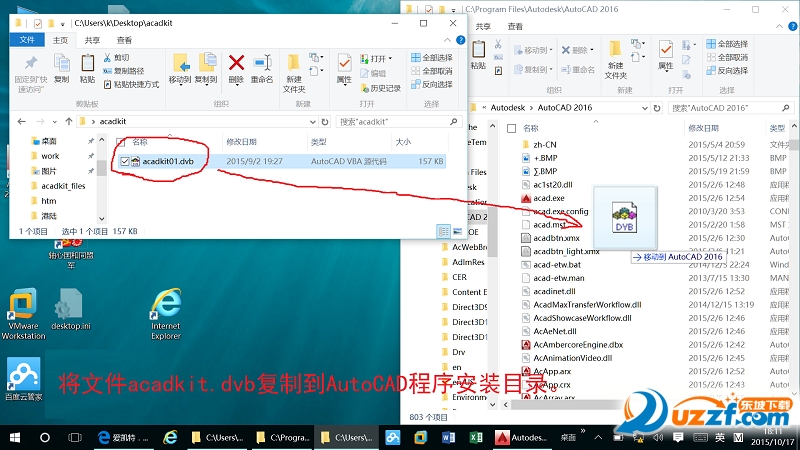
Task: Click Copy path (复制路径) in acadkit ribbon
Action: point(124,71)
